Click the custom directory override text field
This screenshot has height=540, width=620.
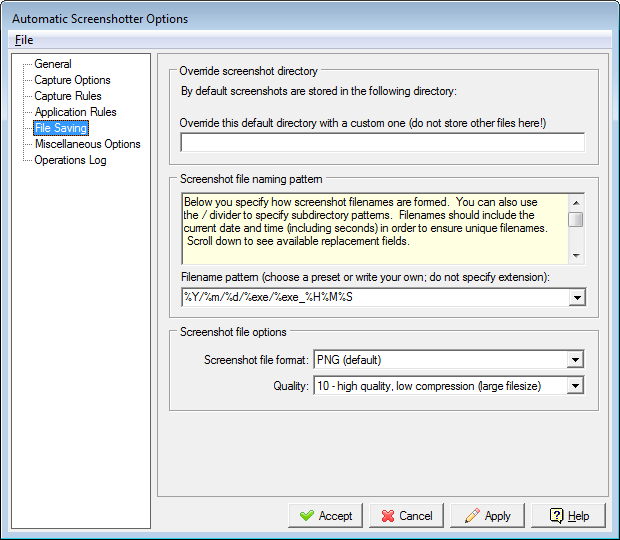(382, 142)
